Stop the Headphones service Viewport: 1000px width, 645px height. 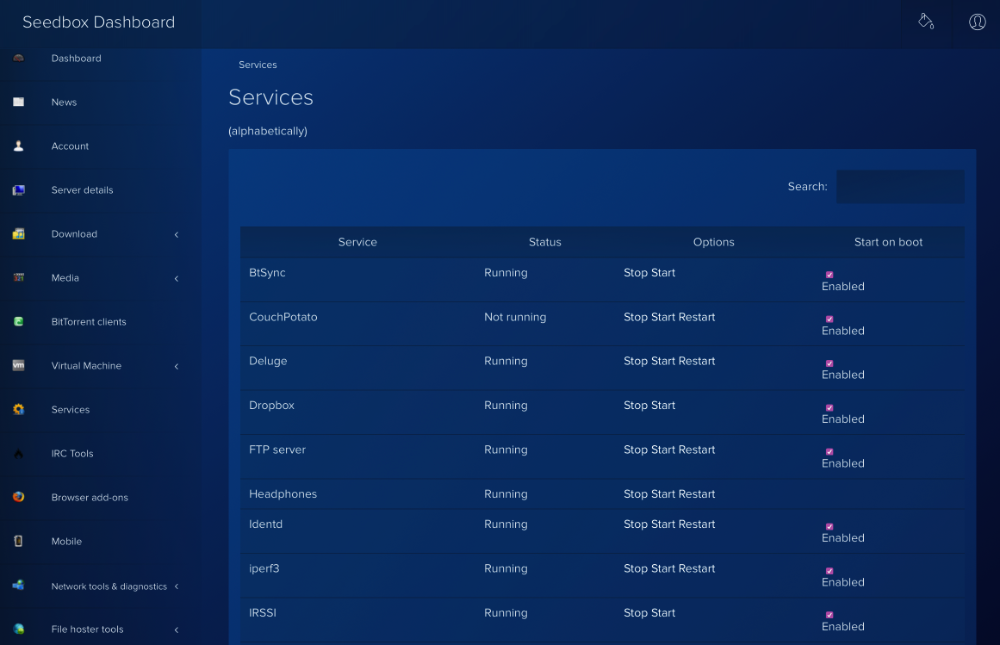[x=635, y=494]
